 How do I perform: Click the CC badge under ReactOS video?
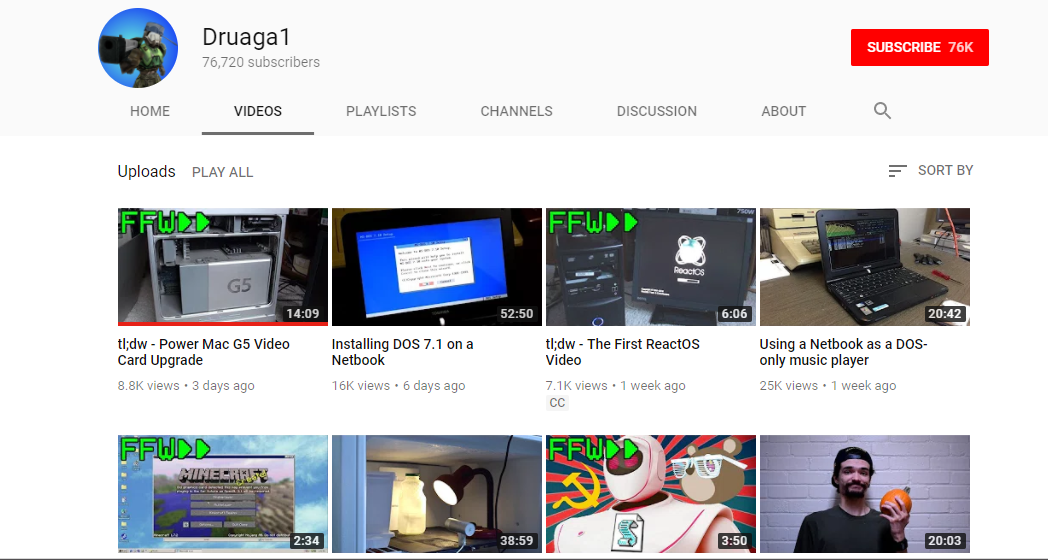(557, 403)
